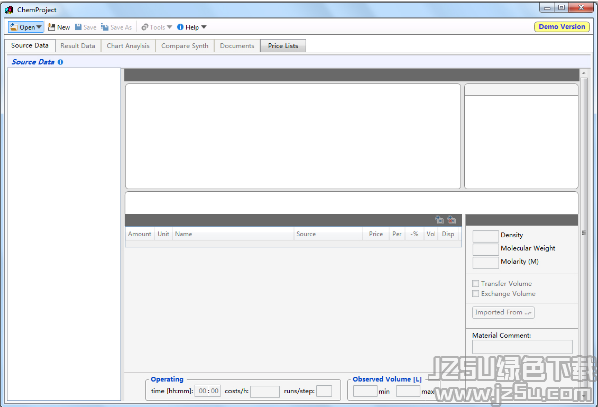Screen dimensions: 598x407
Task: Click the Source Data info icon
Action: point(60,62)
